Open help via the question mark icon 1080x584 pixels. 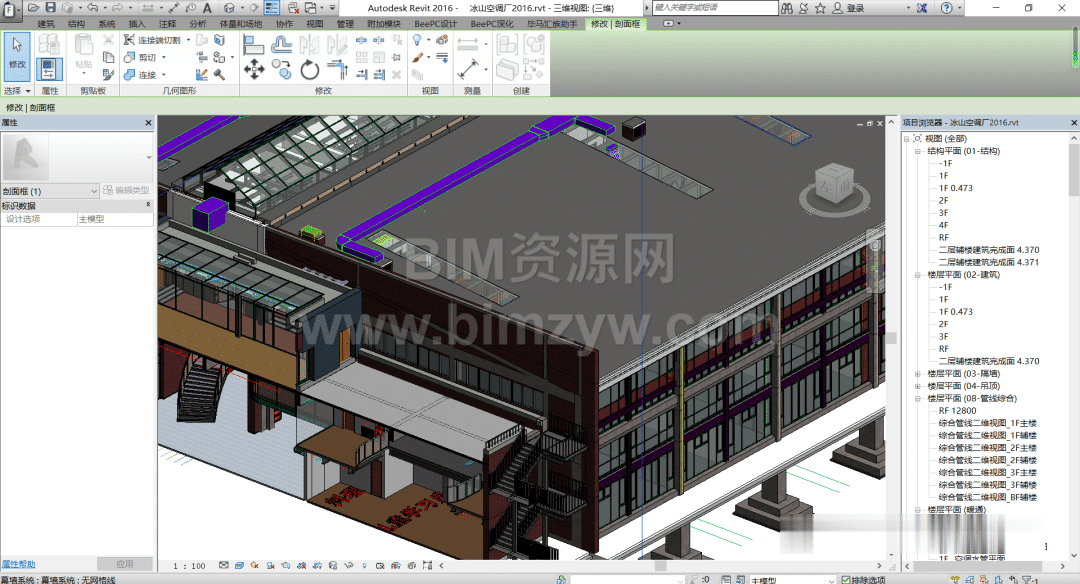947,8
